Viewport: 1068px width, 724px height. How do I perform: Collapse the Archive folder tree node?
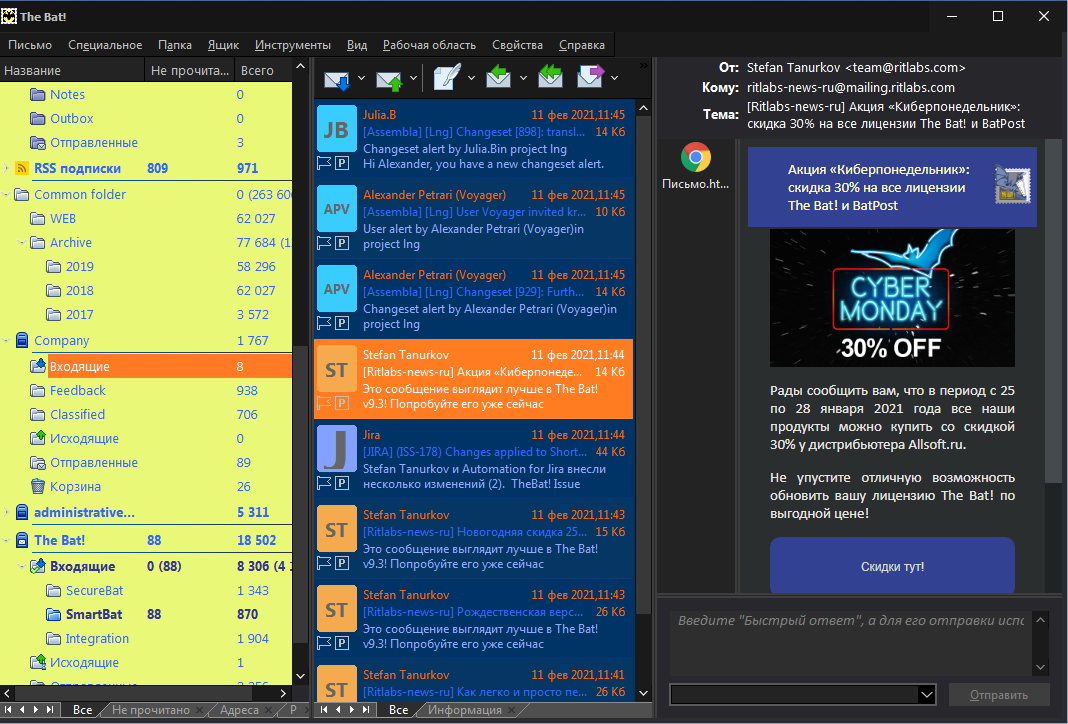pos(22,242)
